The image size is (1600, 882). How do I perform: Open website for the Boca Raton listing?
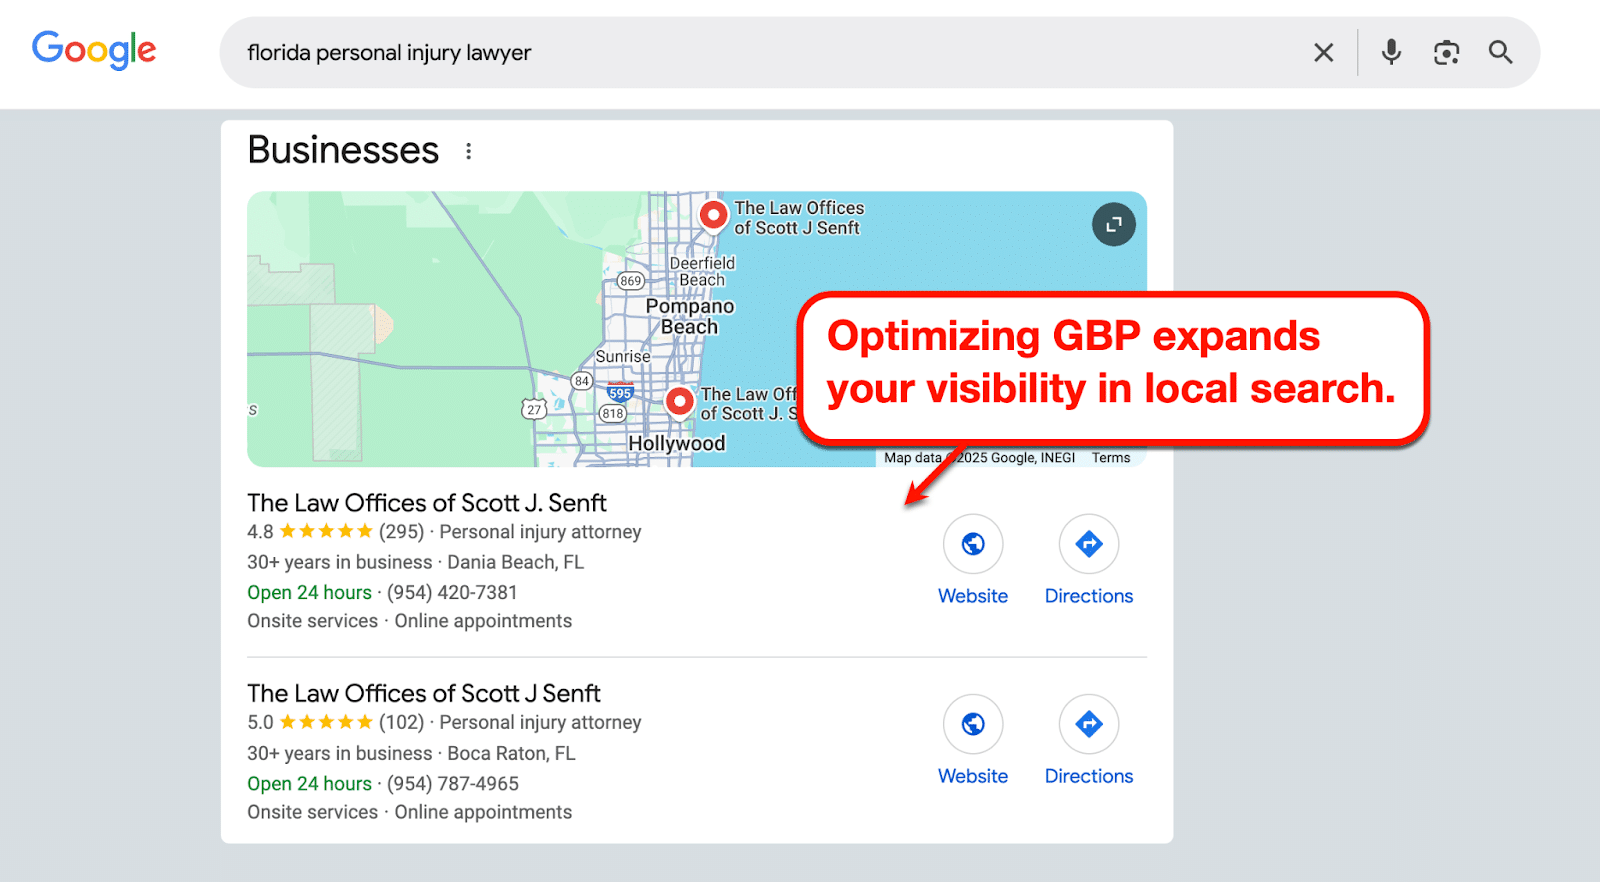973,724
